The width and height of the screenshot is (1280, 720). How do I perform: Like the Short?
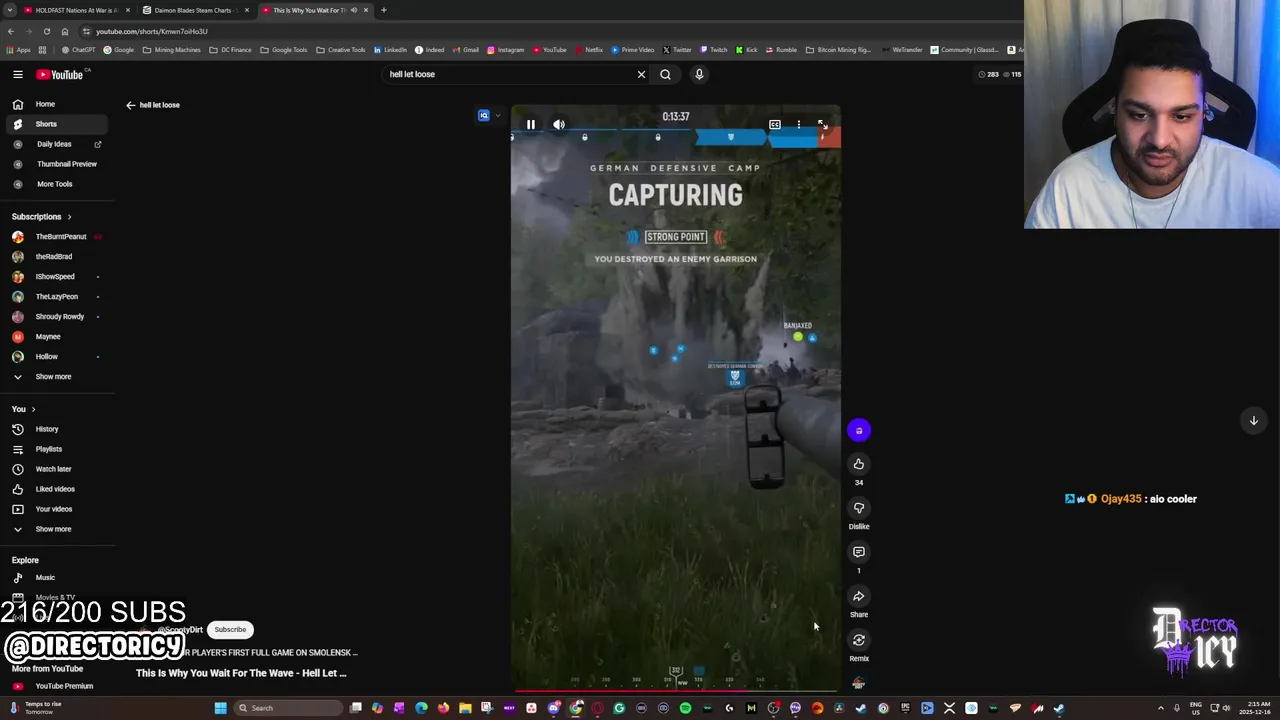(x=859, y=464)
